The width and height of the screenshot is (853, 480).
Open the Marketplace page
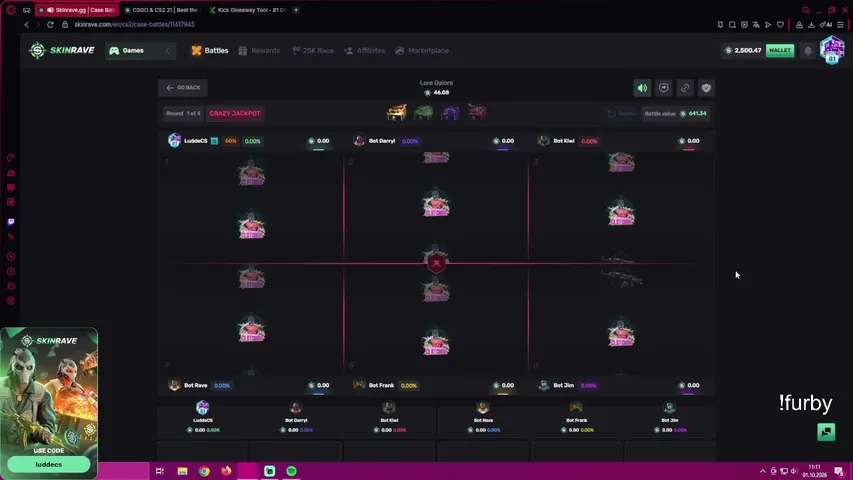point(422,51)
